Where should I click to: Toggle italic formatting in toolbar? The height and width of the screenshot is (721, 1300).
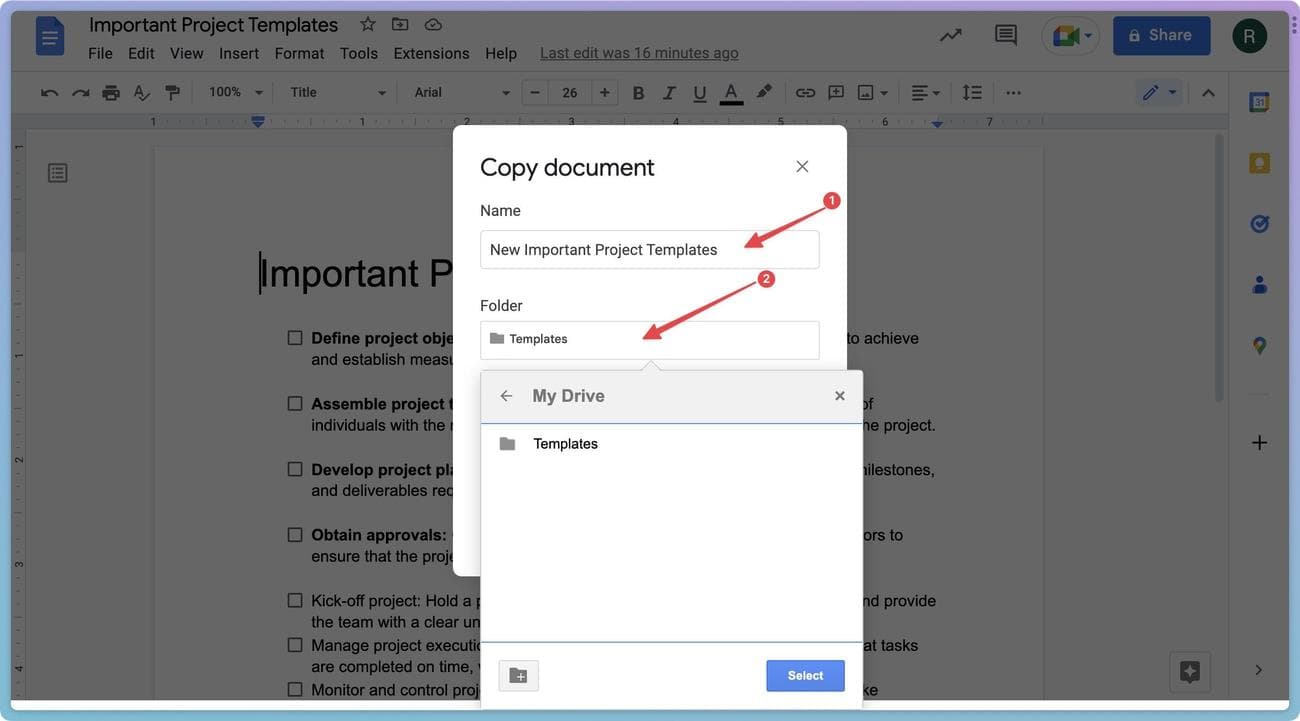(669, 93)
